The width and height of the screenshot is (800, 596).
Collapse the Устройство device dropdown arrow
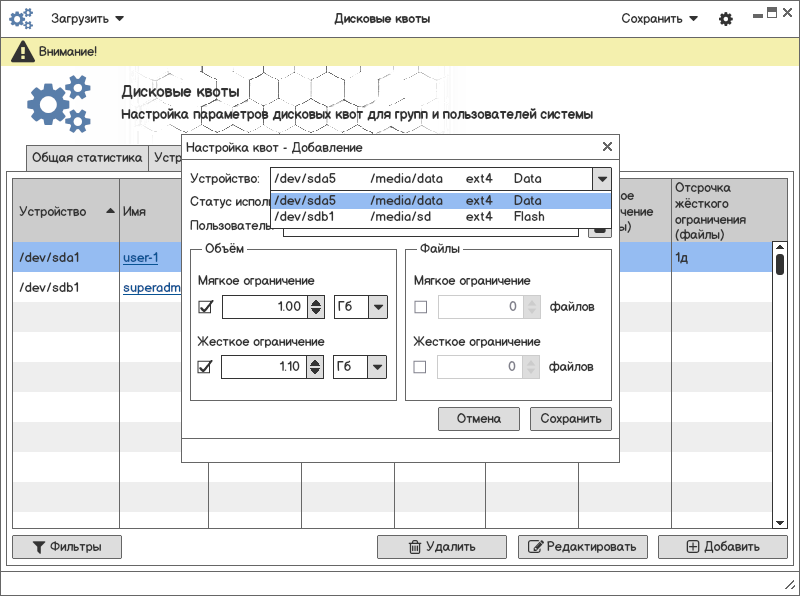pyautogui.click(x=601, y=179)
